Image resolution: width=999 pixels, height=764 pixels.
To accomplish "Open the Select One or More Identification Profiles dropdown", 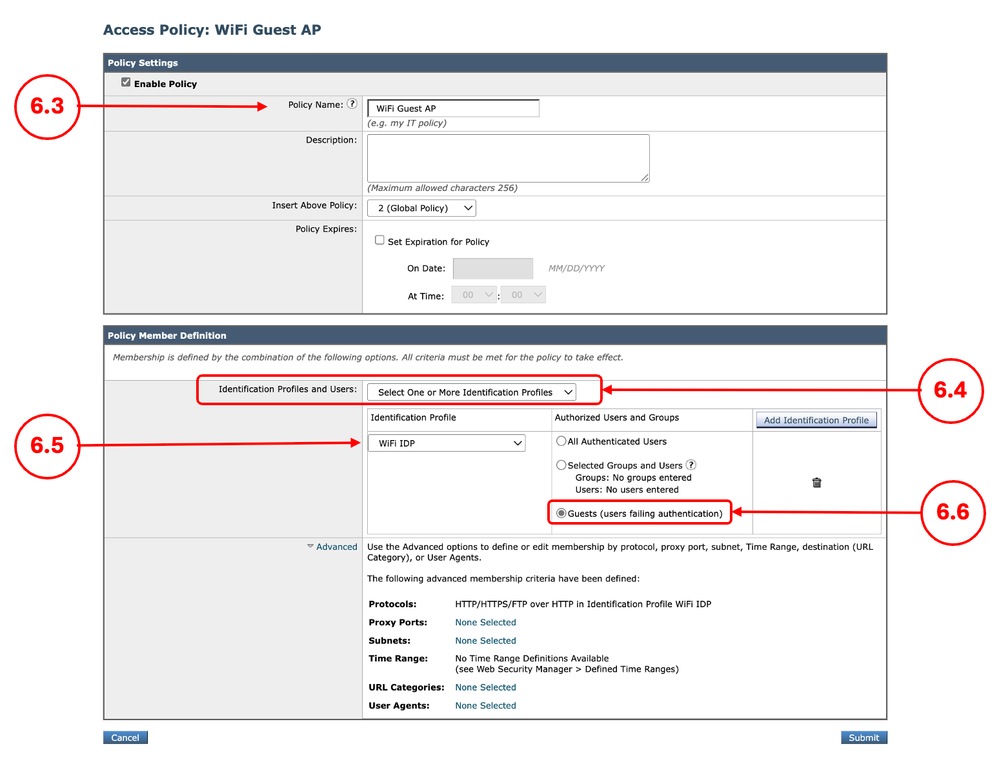I will (x=472, y=392).
